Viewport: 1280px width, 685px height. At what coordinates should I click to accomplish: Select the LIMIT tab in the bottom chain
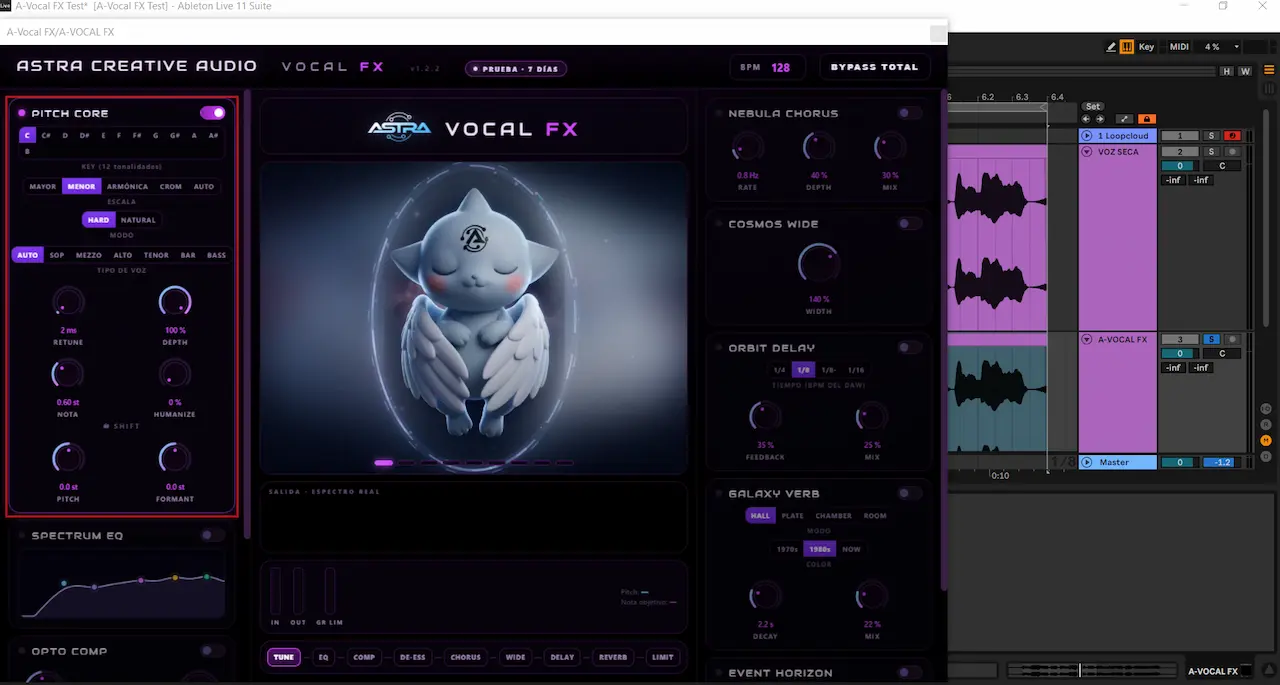(663, 657)
